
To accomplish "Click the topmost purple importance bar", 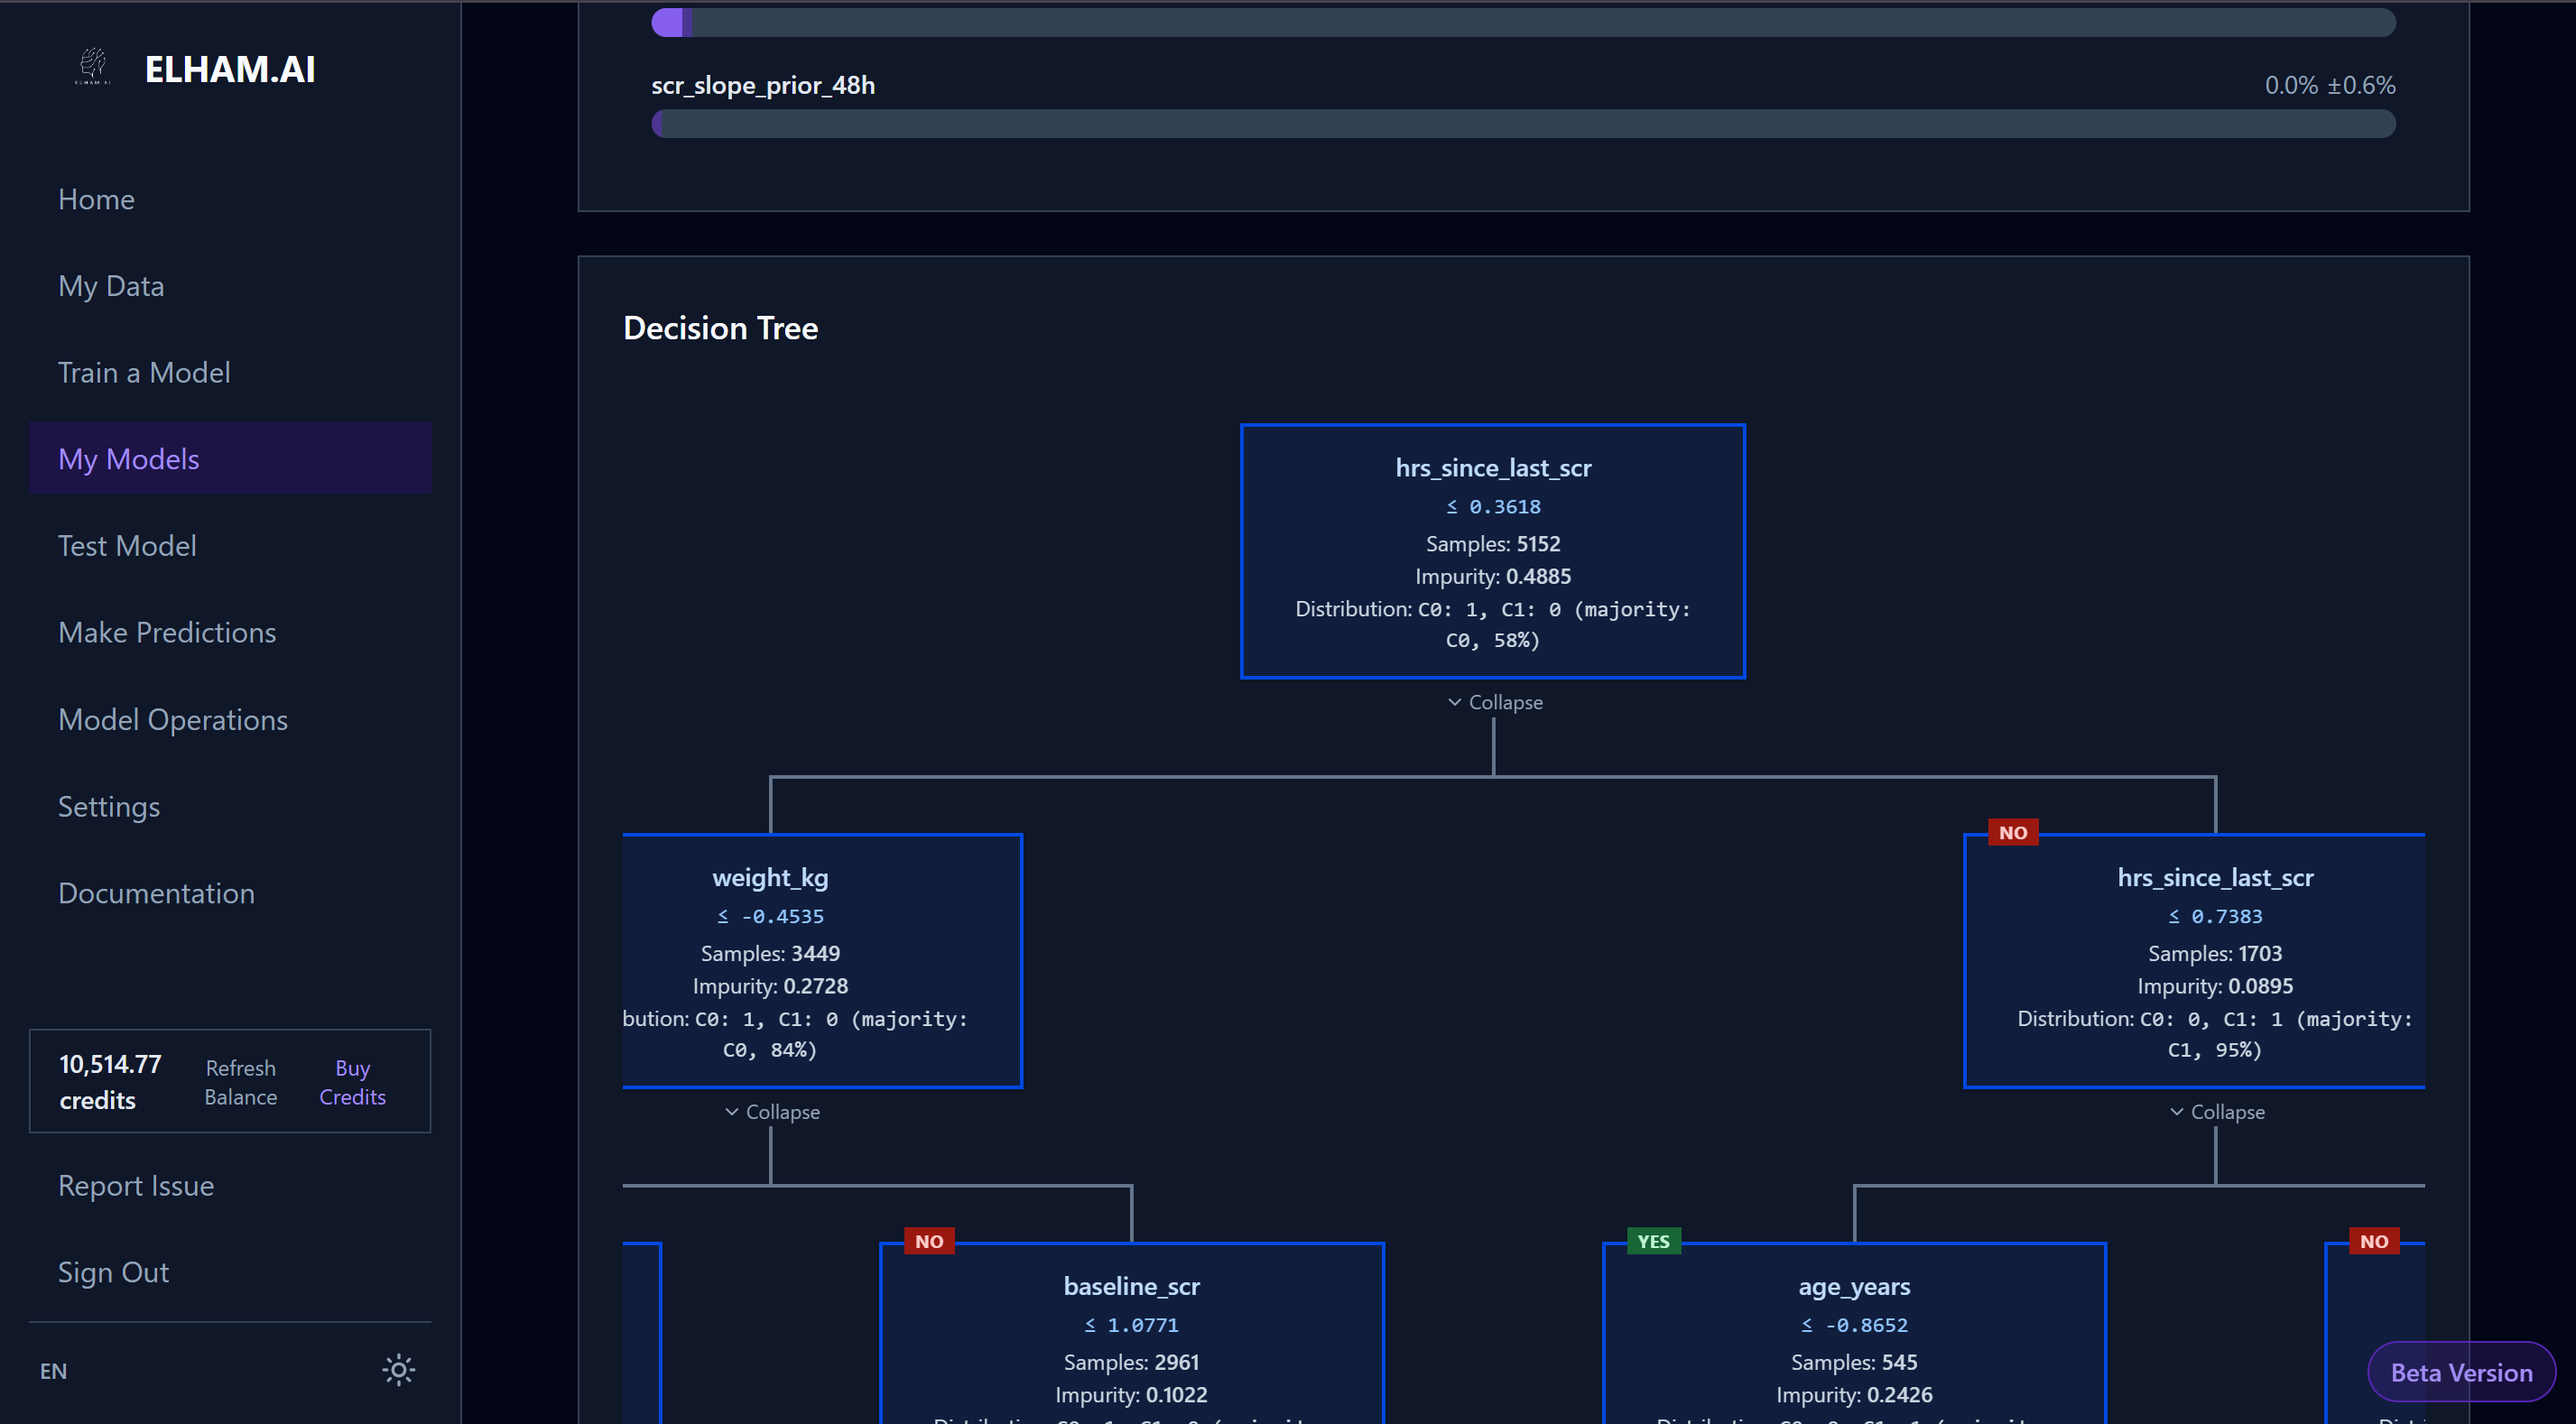I will 1523,22.
